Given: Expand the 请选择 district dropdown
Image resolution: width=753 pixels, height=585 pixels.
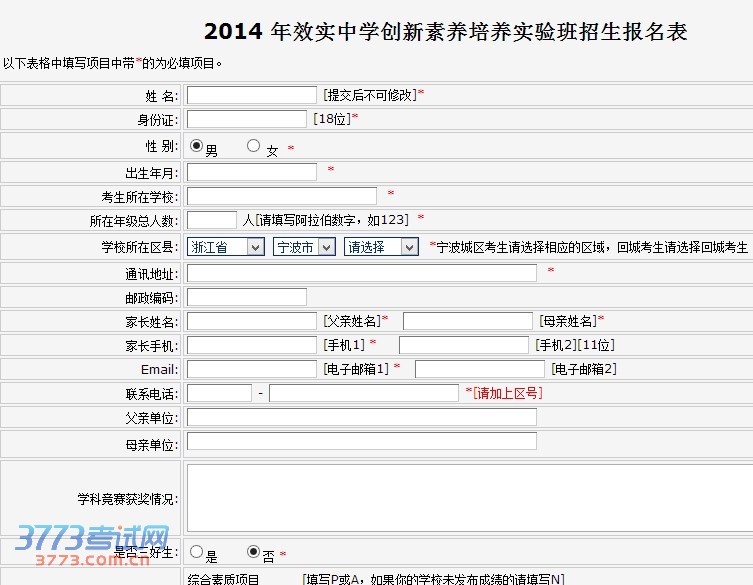Looking at the screenshot, I should 381,247.
